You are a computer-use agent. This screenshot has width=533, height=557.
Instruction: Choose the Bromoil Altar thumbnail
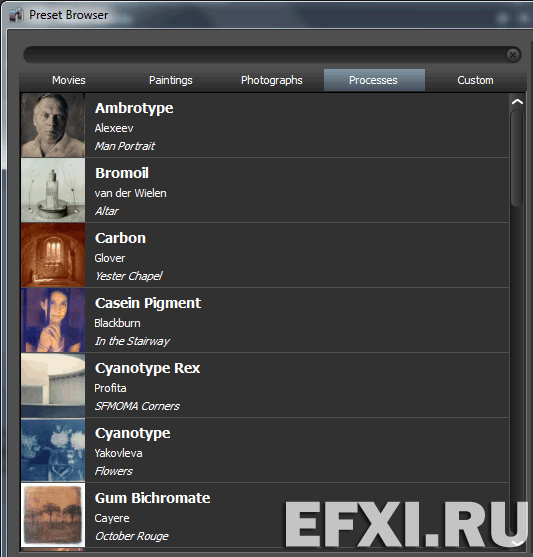click(53, 190)
